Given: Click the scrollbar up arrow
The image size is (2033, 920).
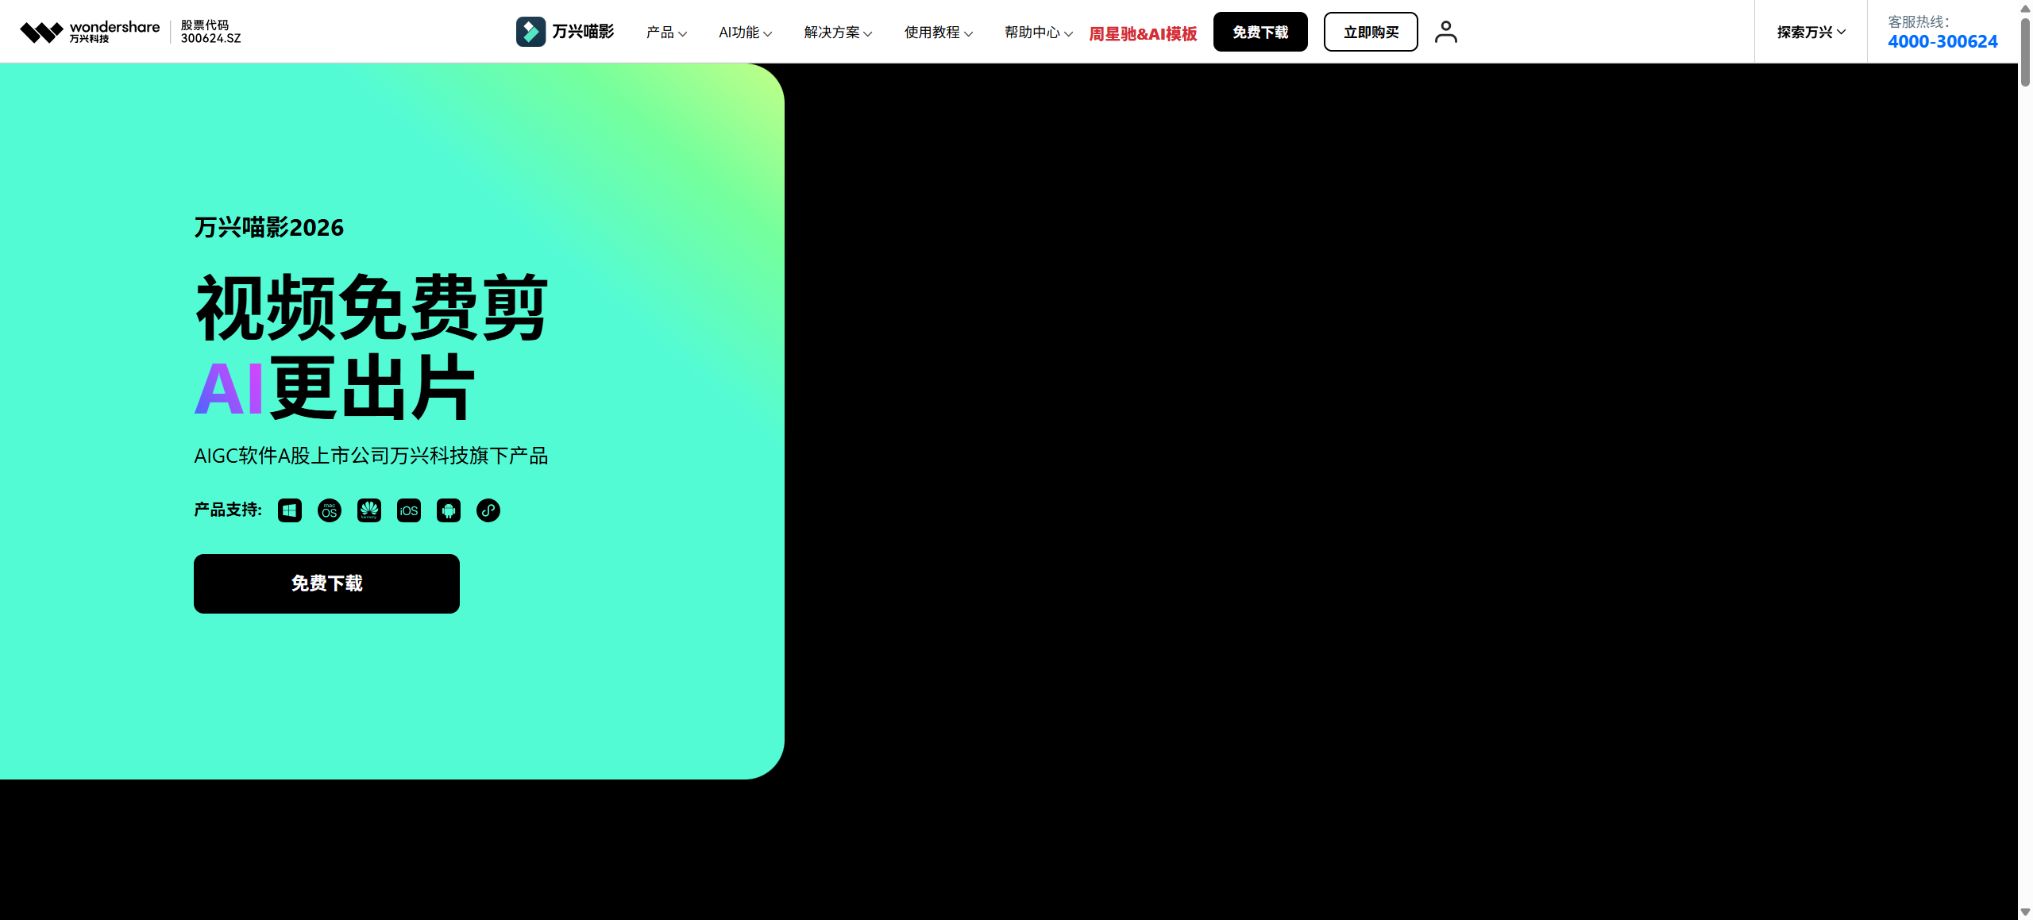Looking at the screenshot, I should pos(2025,8).
